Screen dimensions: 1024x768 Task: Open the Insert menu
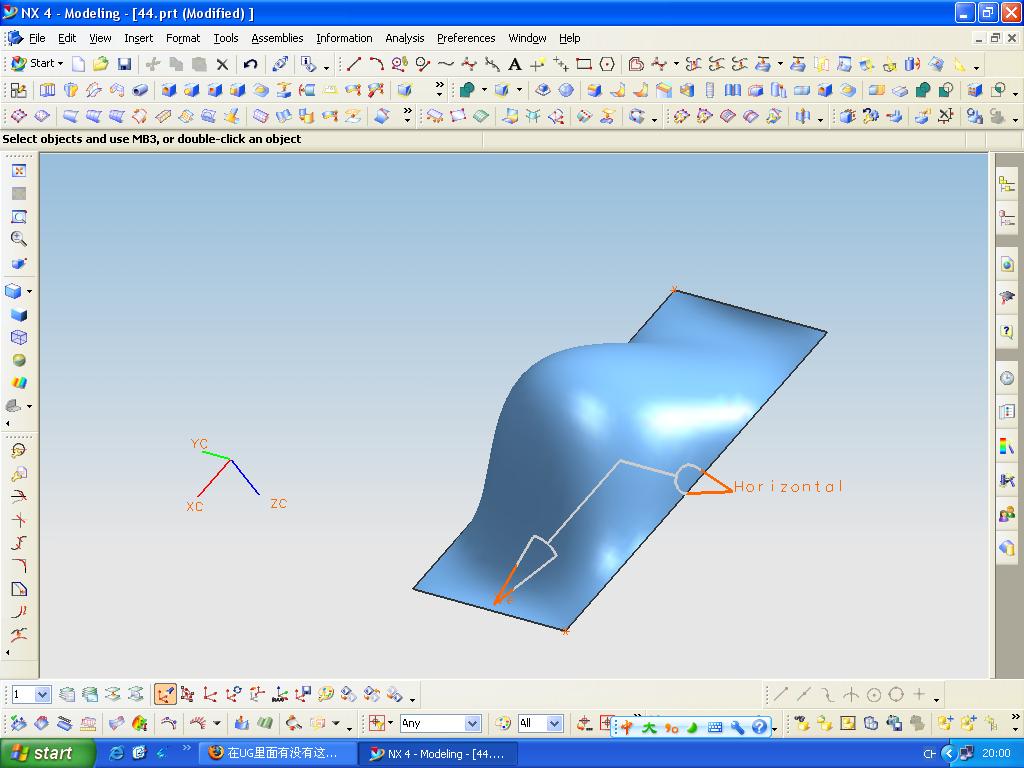(x=138, y=38)
